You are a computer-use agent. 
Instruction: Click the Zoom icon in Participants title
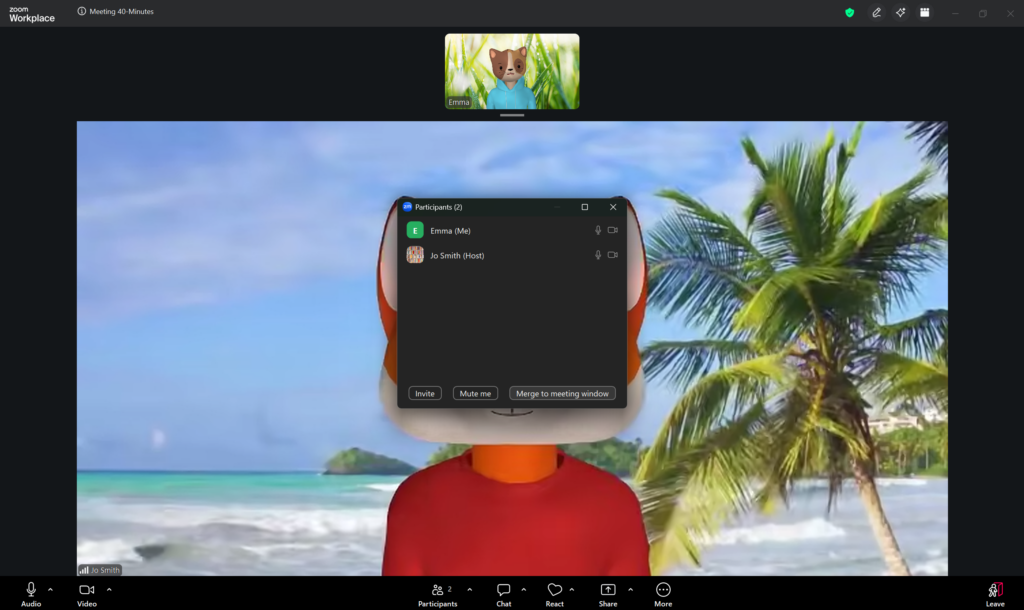click(x=407, y=207)
